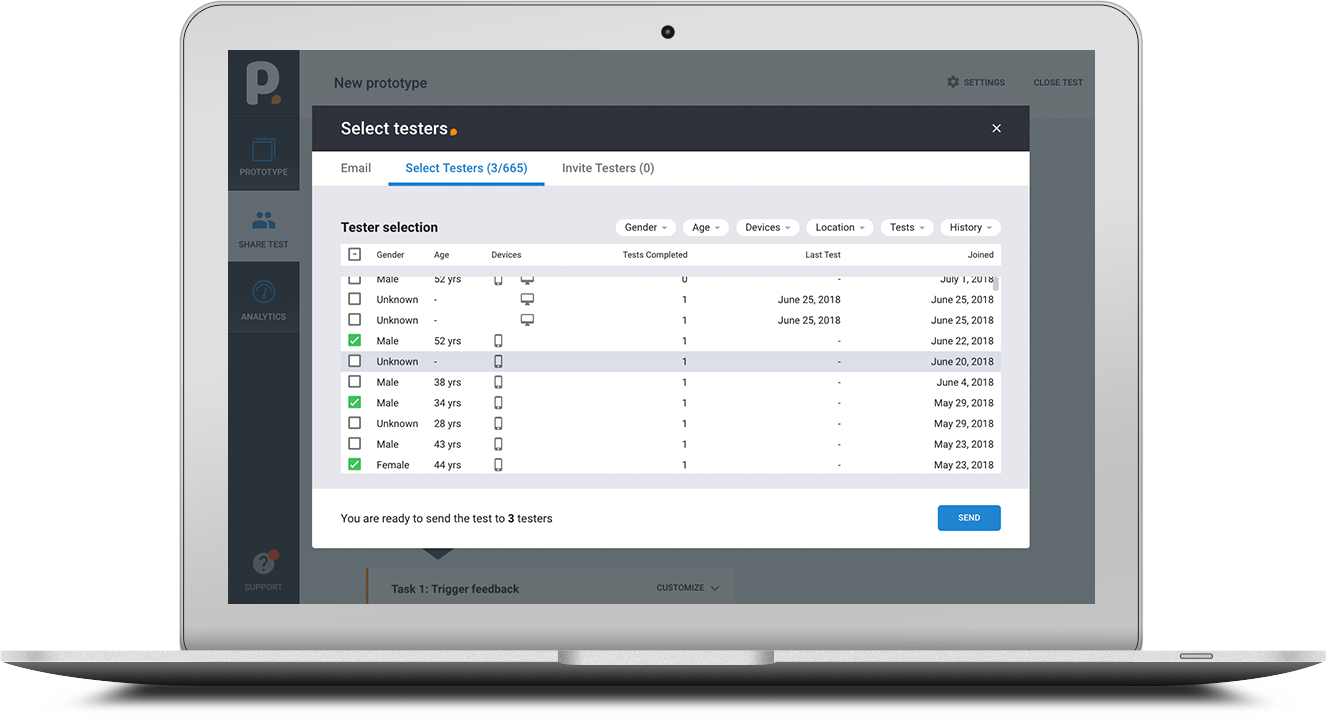Check the Unknown 28 yrs tester
Viewport: 1327px width, 716px height.
click(x=354, y=423)
